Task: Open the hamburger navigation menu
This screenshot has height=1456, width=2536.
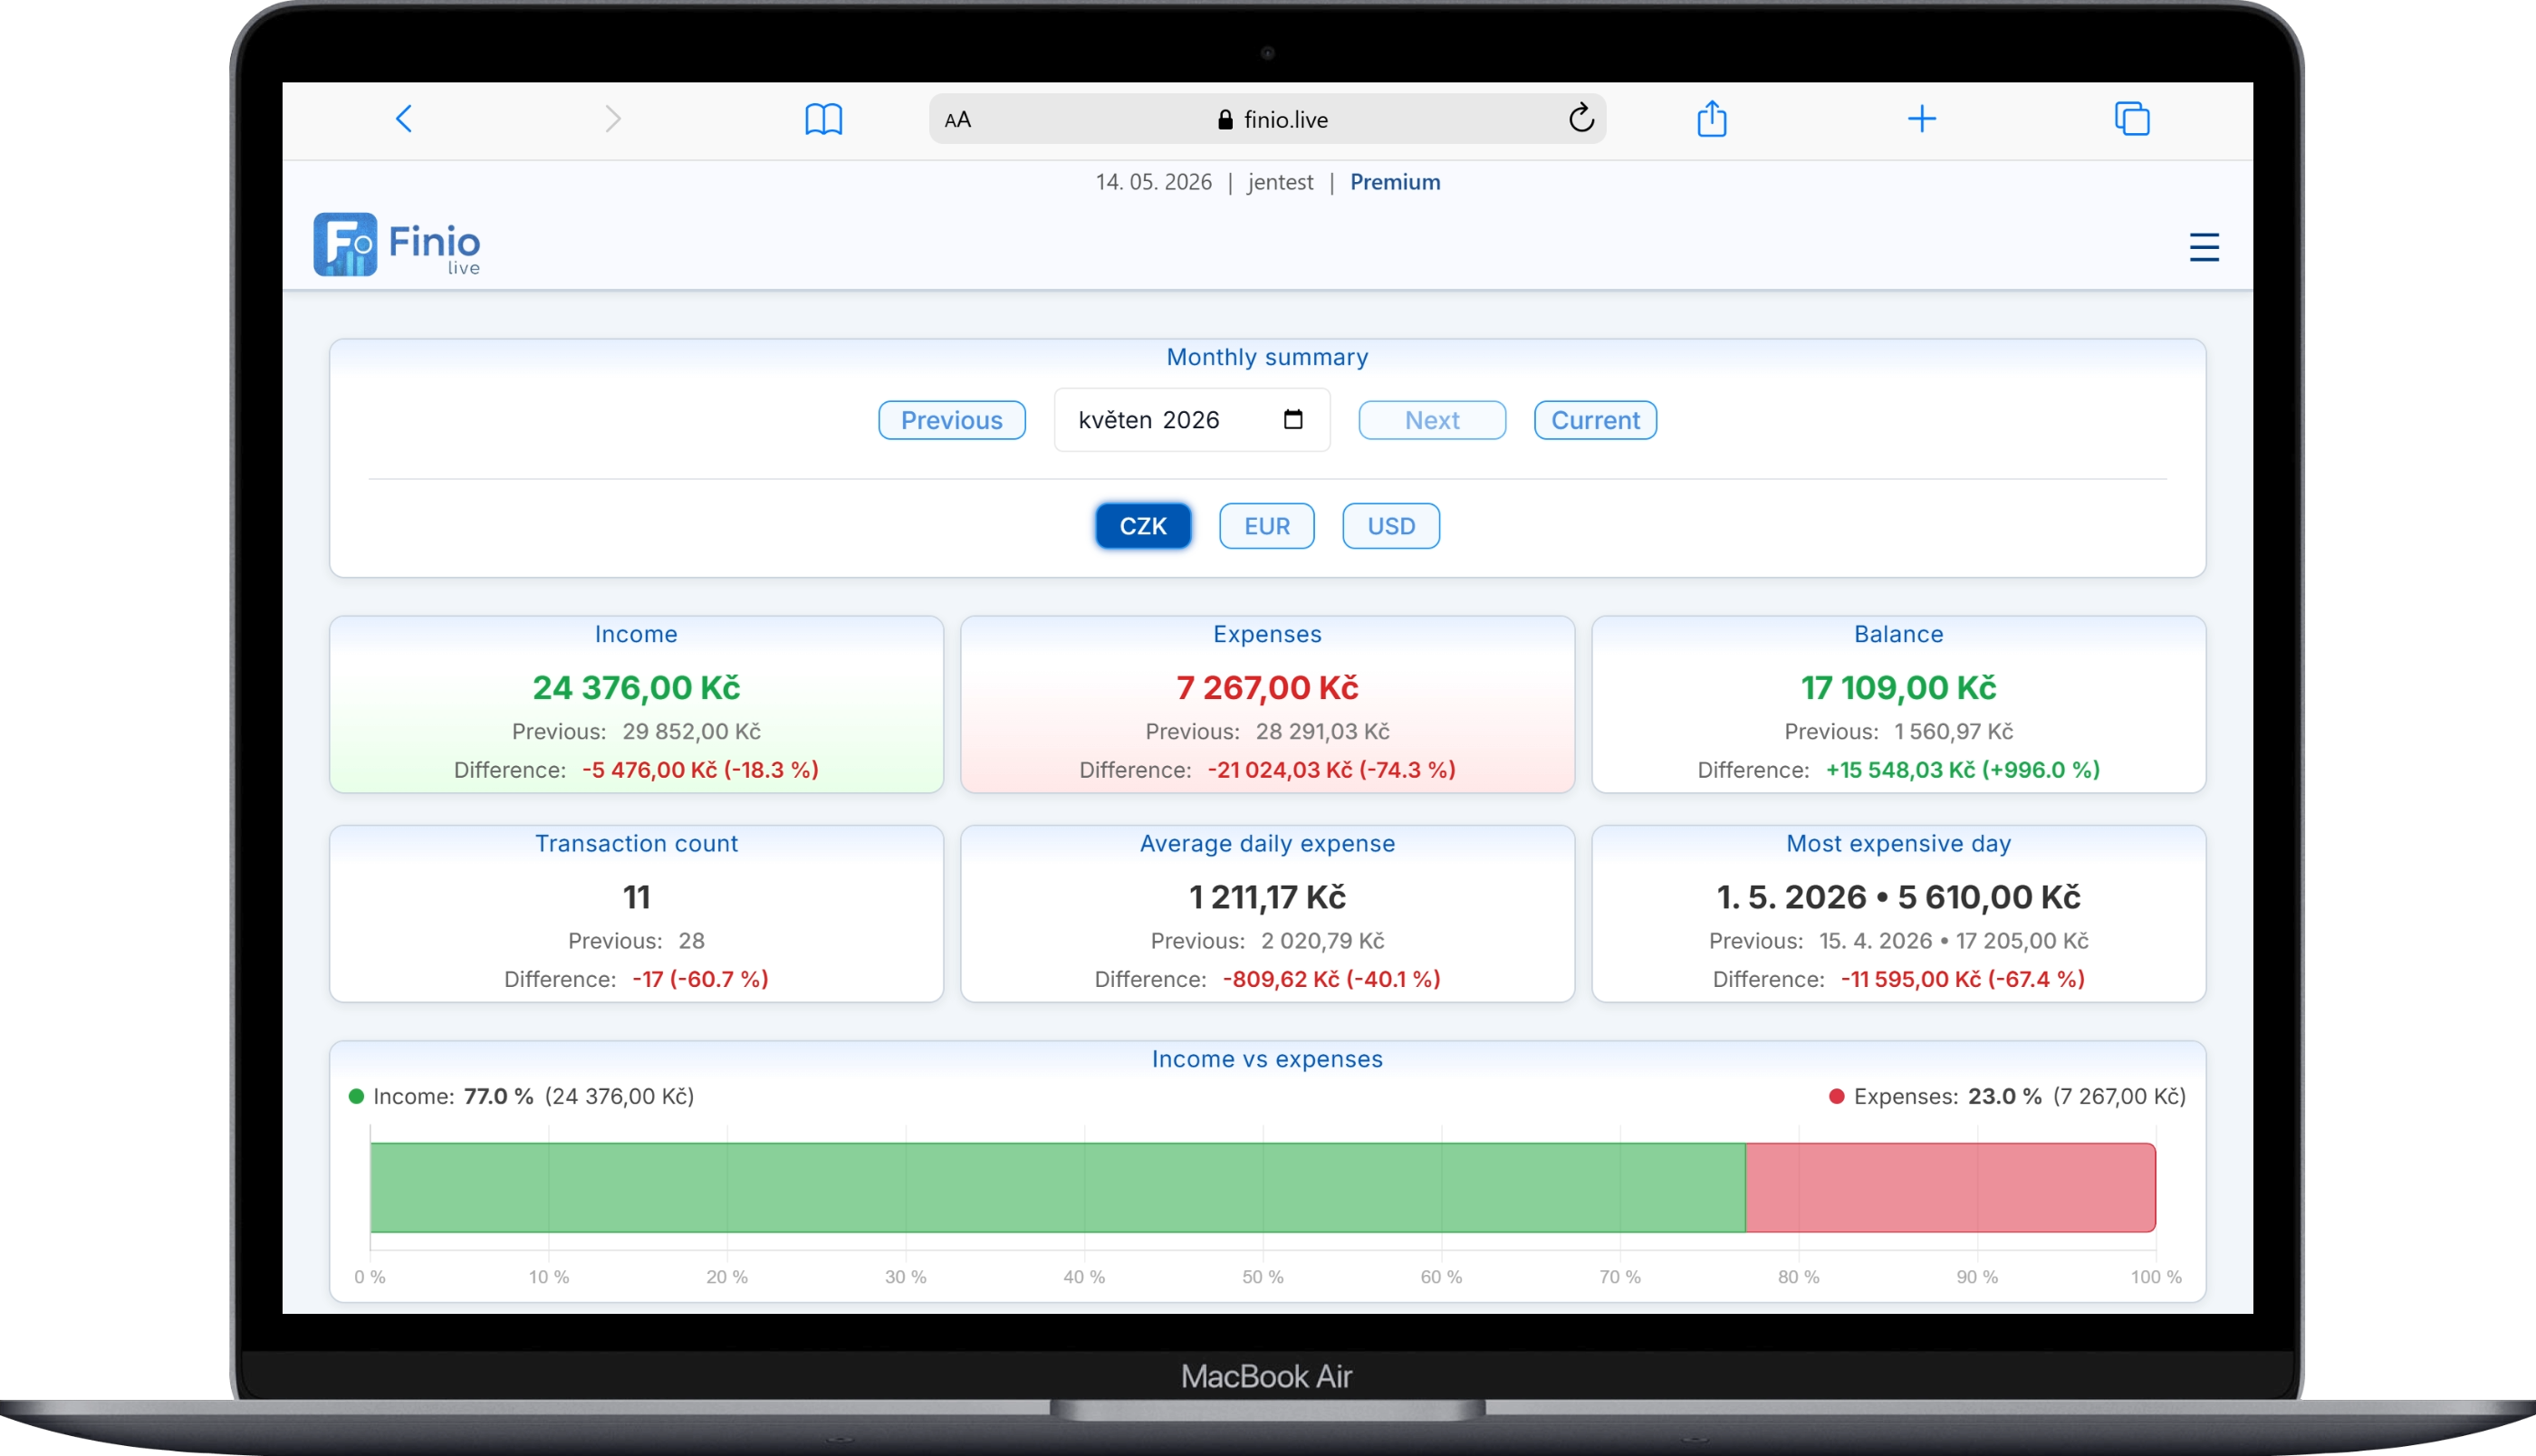Action: point(2204,247)
